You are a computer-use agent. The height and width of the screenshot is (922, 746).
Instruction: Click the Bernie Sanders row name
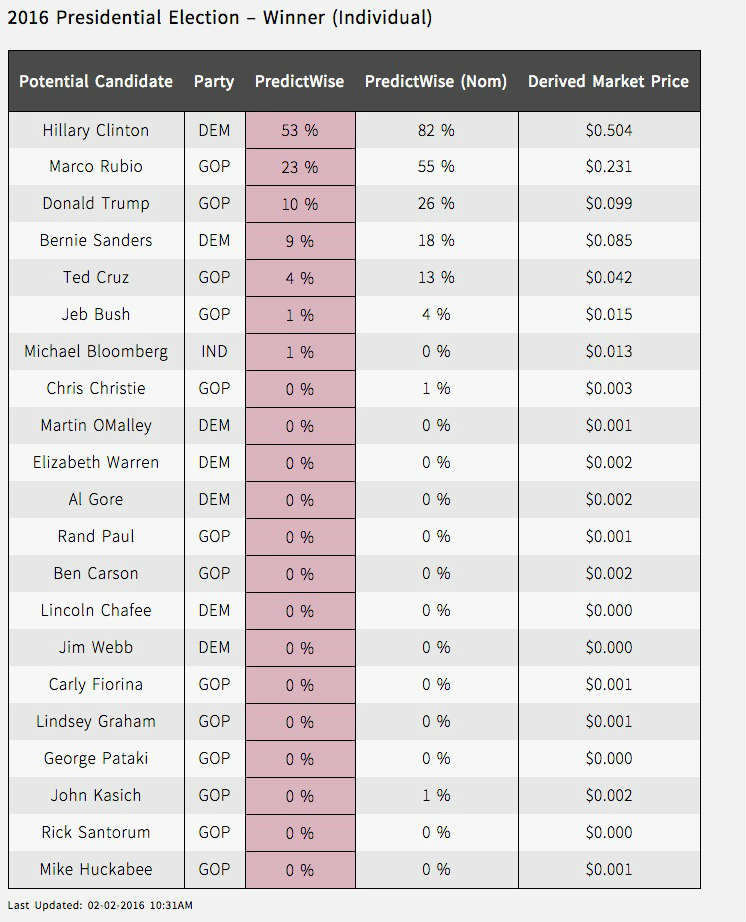[x=96, y=241]
